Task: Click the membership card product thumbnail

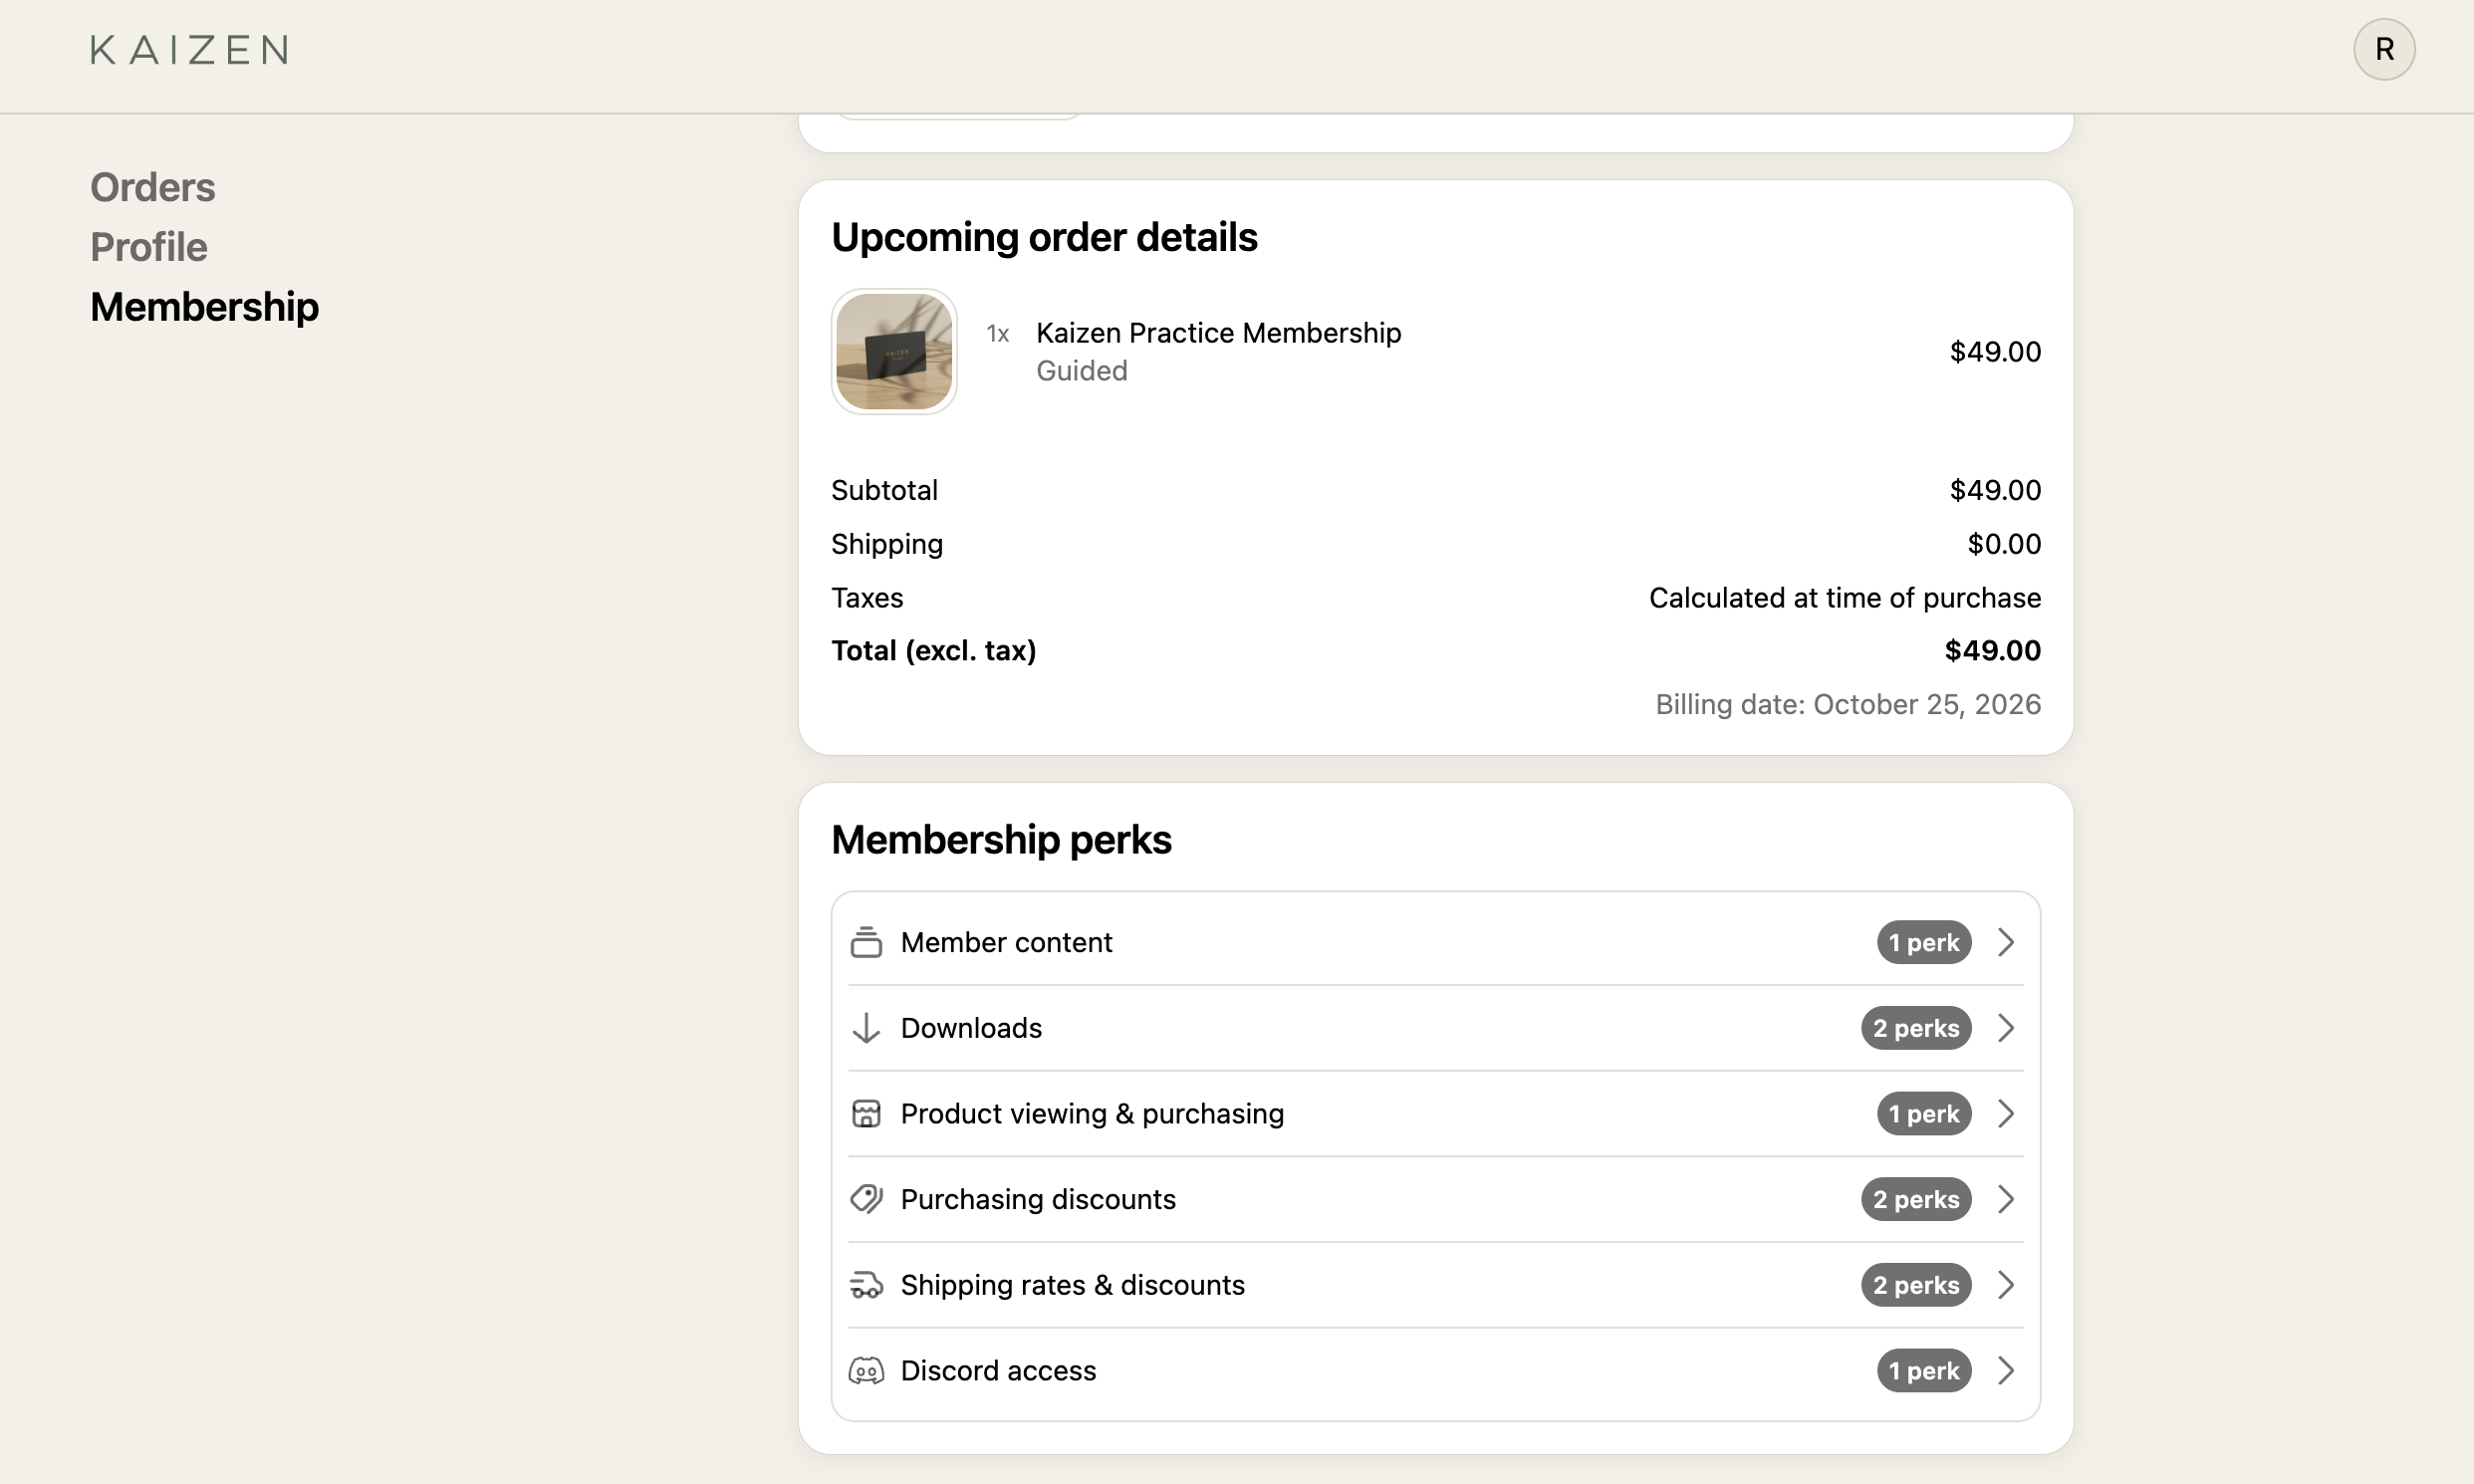Action: click(894, 352)
